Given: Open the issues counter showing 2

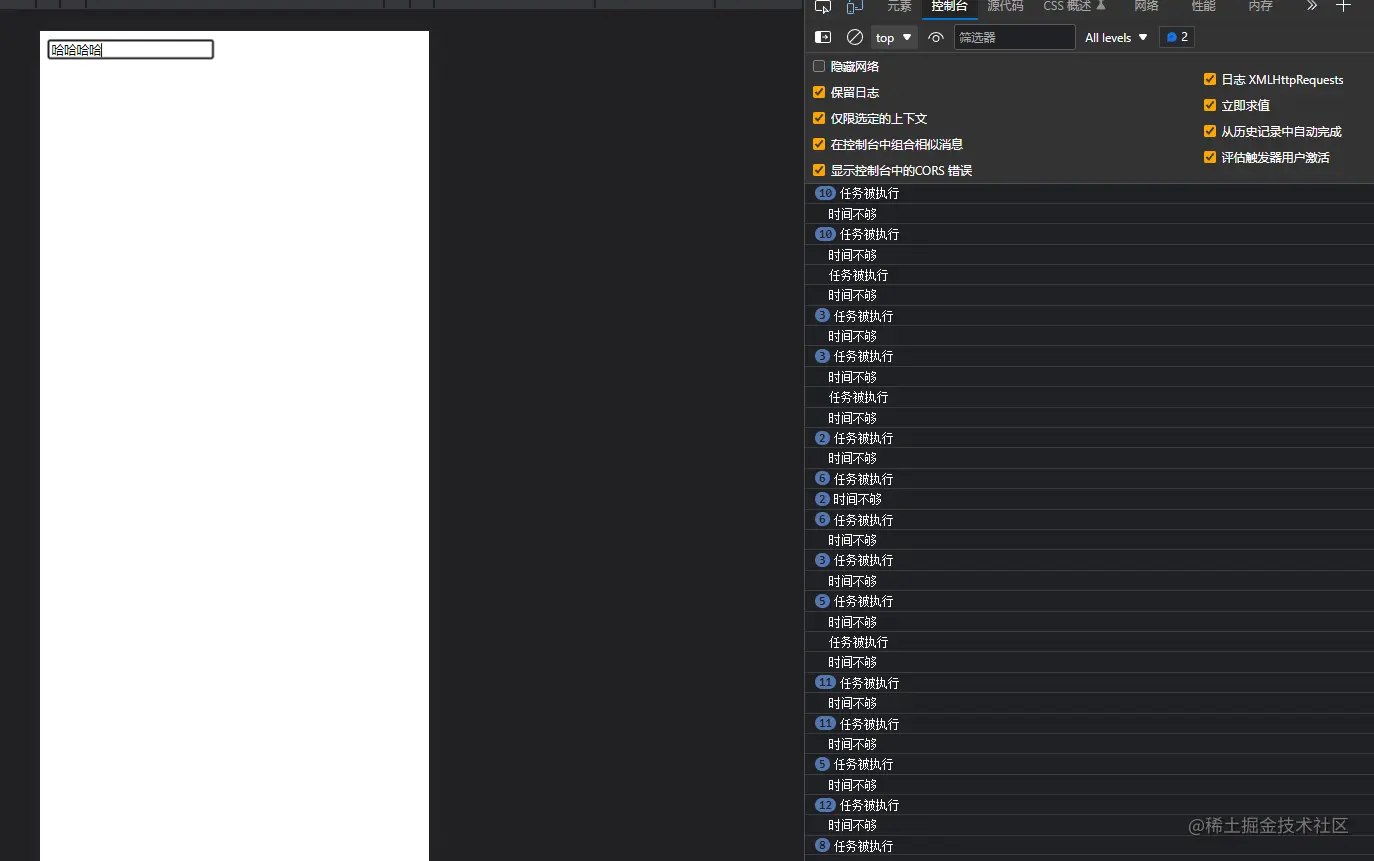Looking at the screenshot, I should tap(1177, 37).
